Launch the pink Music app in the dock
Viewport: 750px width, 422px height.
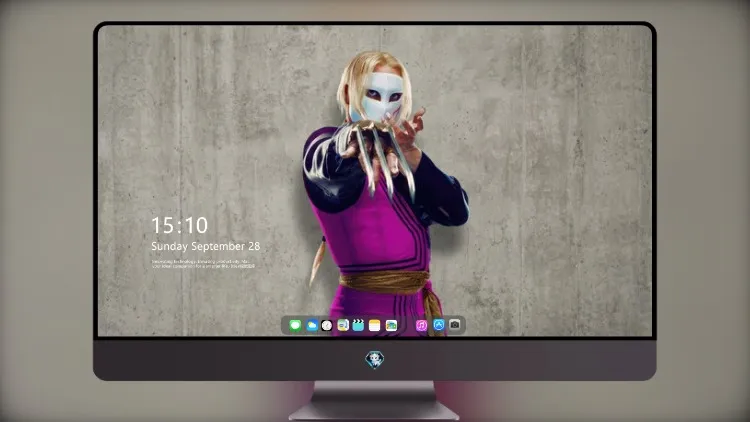421,325
